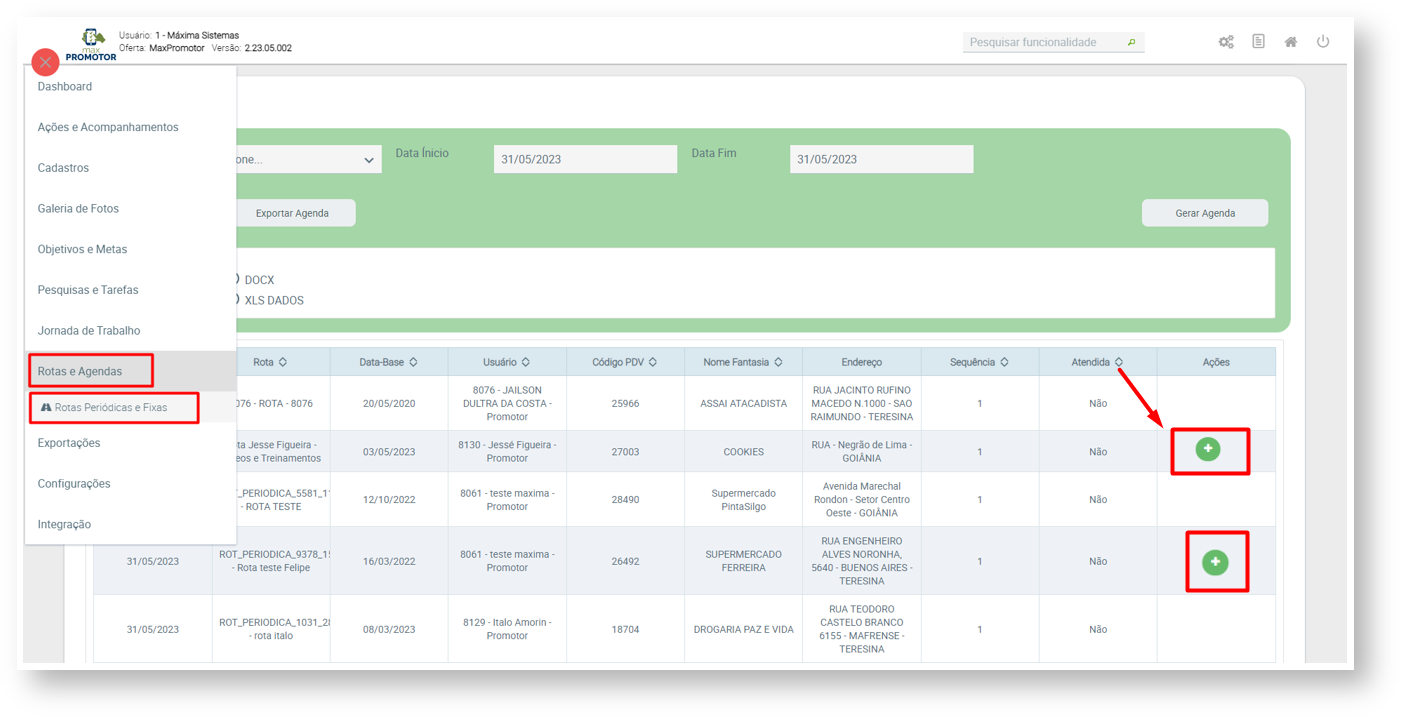Open Rotas Periódicas e Fixas submenu
1402x718 pixels.
110,408
